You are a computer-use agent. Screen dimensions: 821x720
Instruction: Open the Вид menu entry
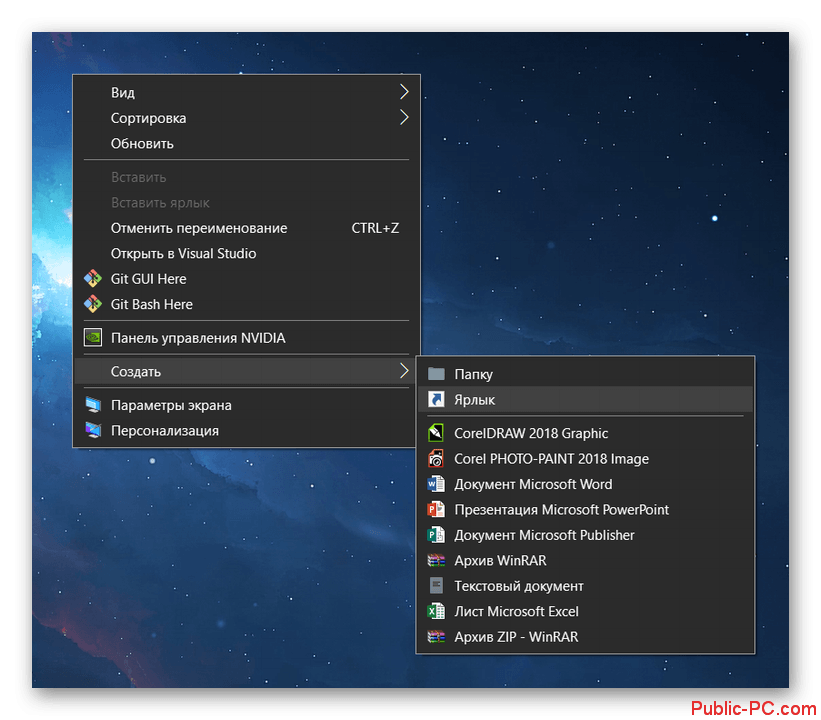pos(246,92)
